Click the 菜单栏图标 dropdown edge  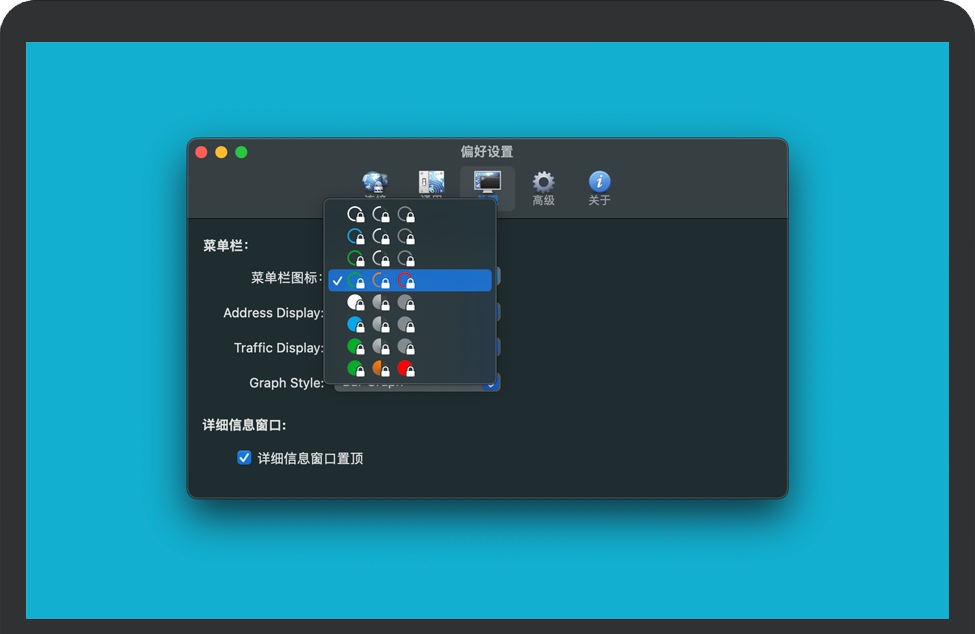[x=497, y=277]
